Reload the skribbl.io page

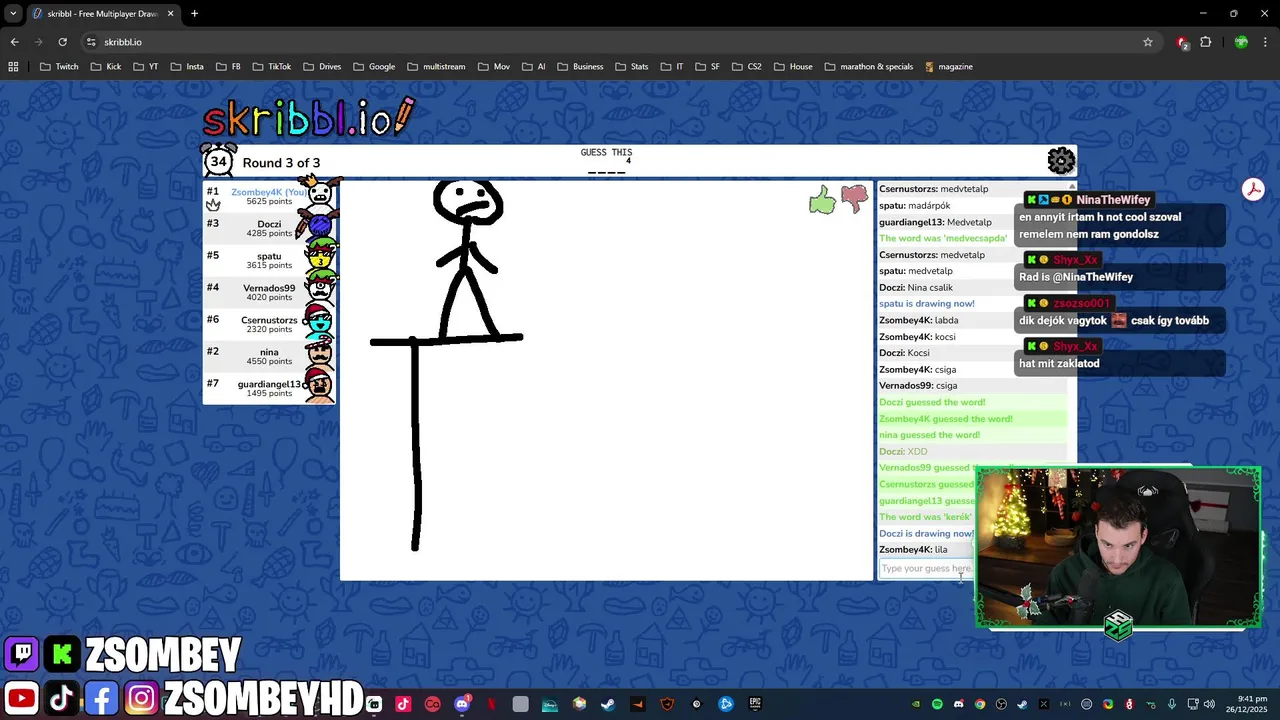62,42
